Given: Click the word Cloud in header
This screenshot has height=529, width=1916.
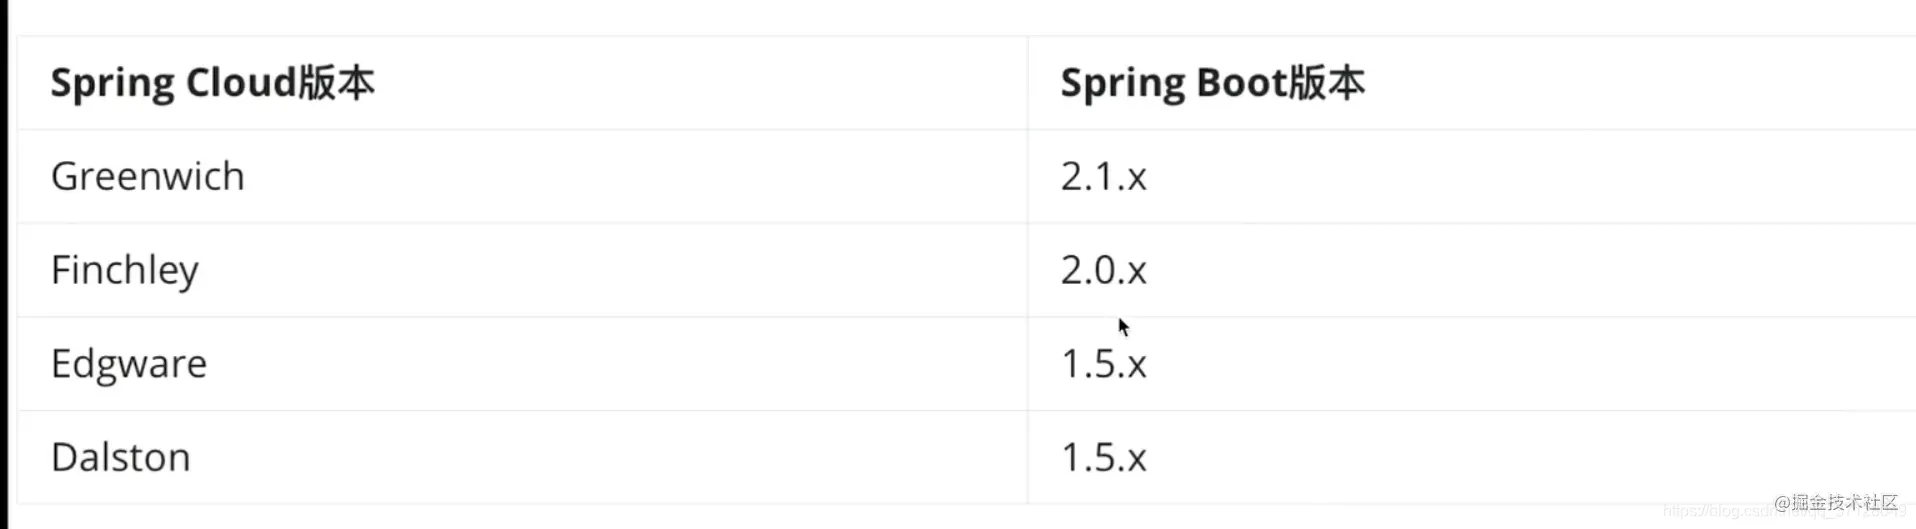Looking at the screenshot, I should click(241, 82).
